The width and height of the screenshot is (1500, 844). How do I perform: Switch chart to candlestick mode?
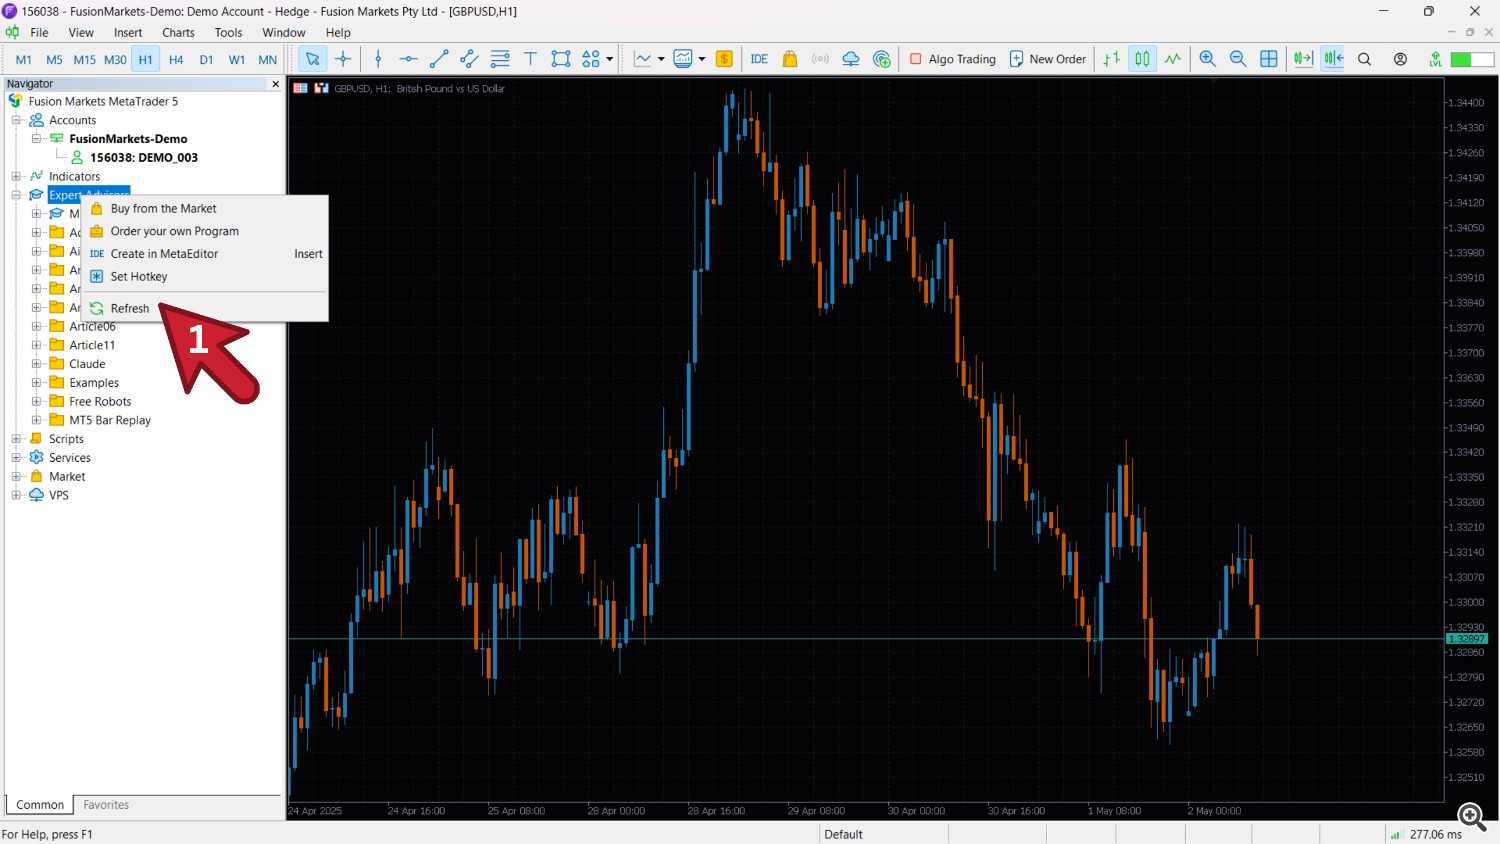coord(1142,59)
